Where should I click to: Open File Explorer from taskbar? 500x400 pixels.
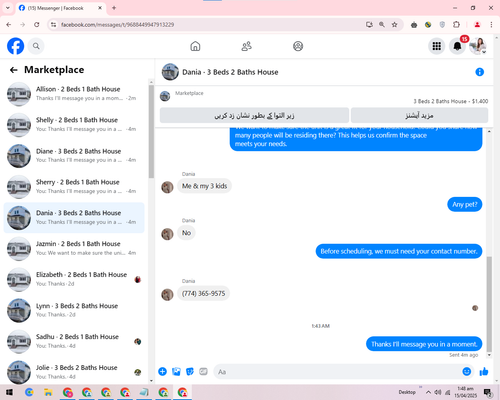48,392
